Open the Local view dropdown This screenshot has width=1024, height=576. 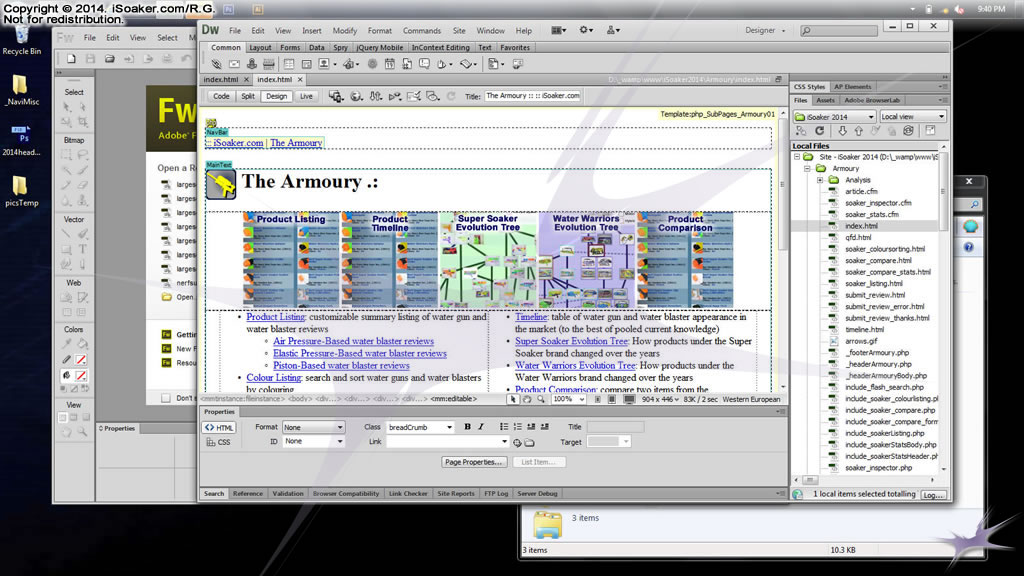[x=912, y=117]
